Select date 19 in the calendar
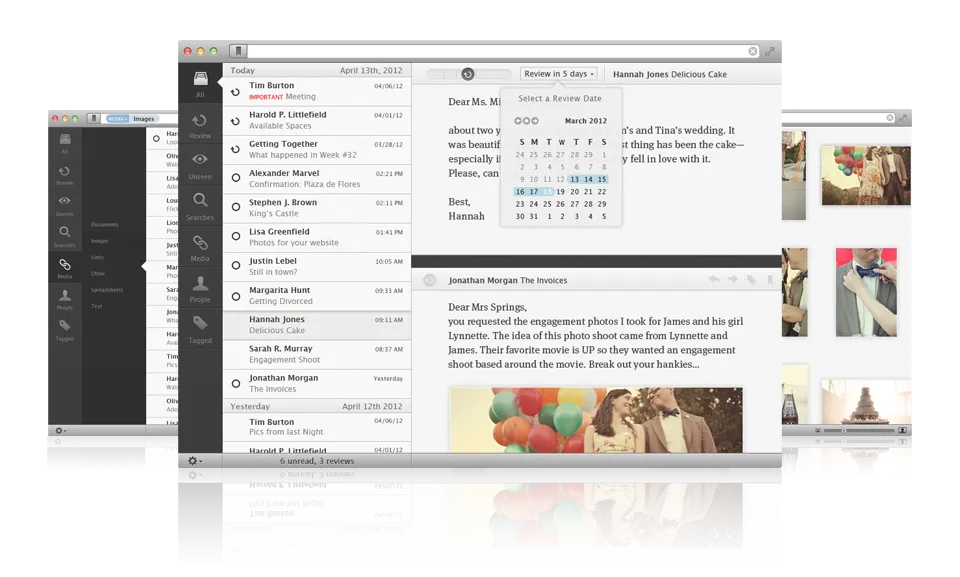The width and height of the screenshot is (960, 577). tap(560, 192)
